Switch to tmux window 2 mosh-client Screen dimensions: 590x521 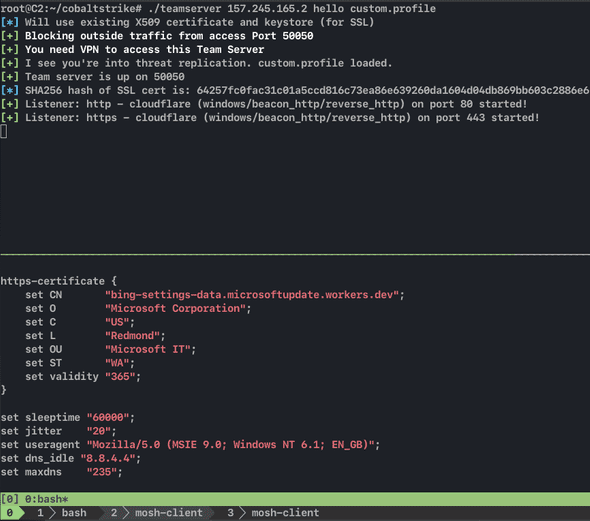(x=157, y=513)
